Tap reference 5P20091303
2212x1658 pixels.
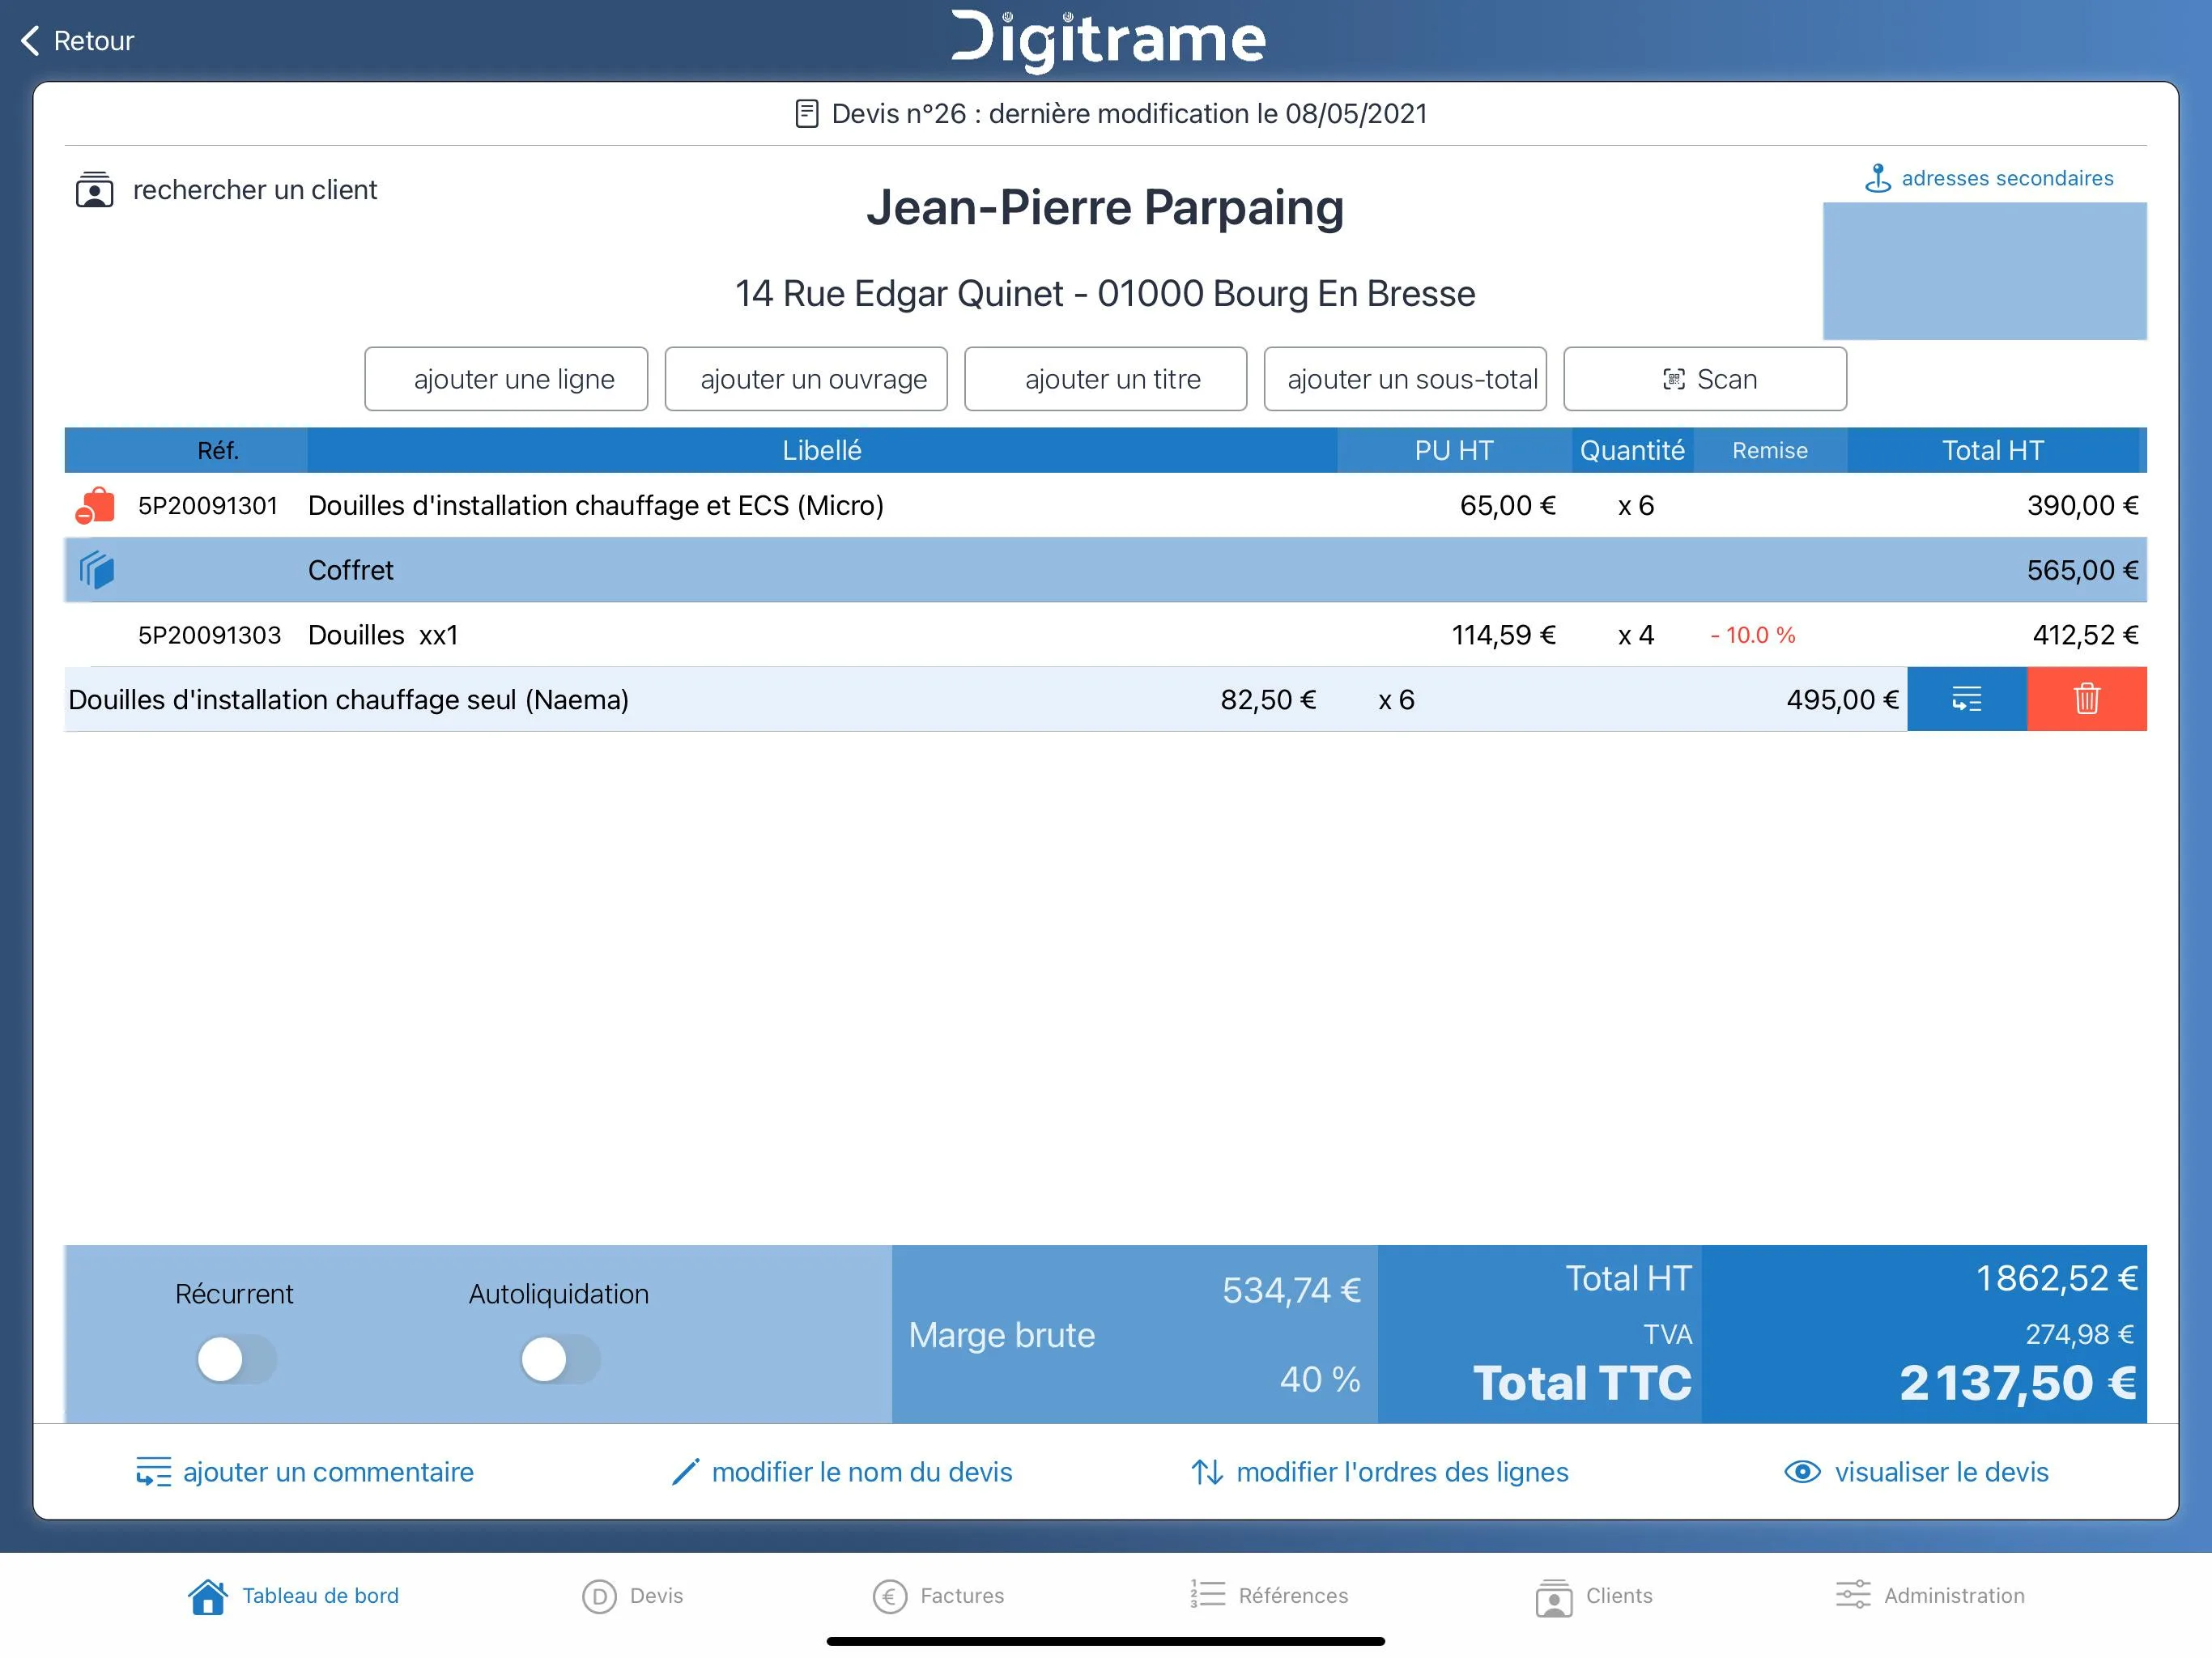209,635
